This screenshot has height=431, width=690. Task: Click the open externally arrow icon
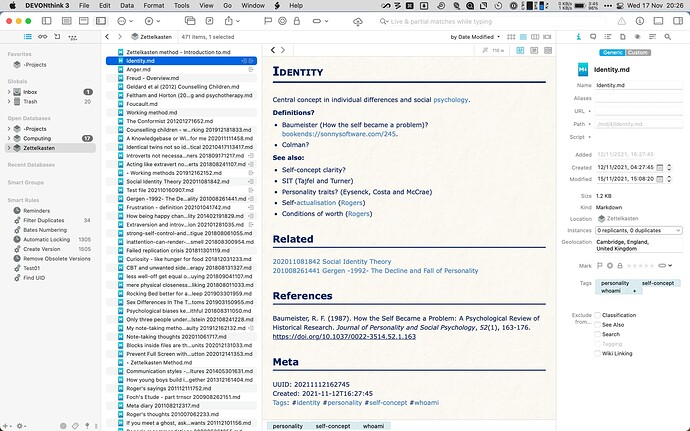(209, 21)
